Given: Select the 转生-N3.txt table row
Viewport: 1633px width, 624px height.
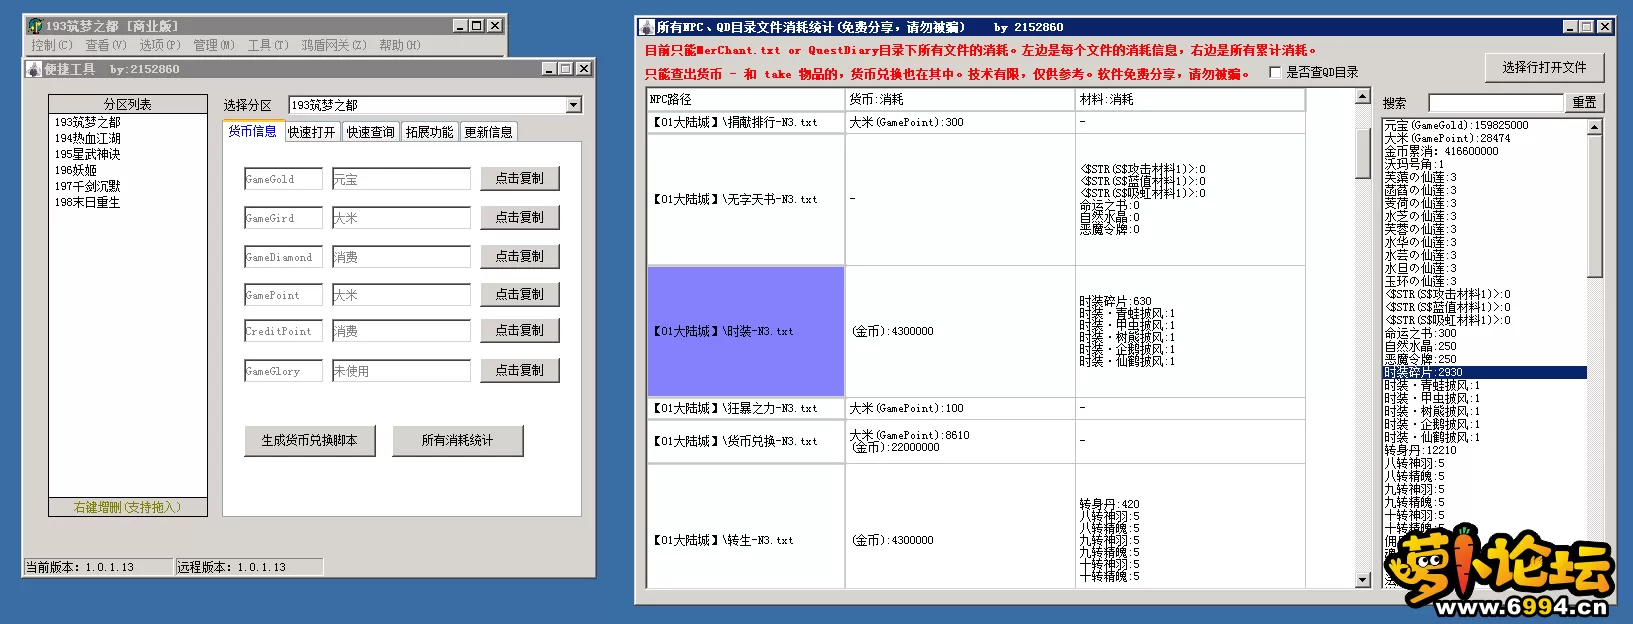Looking at the screenshot, I should [x=976, y=526].
